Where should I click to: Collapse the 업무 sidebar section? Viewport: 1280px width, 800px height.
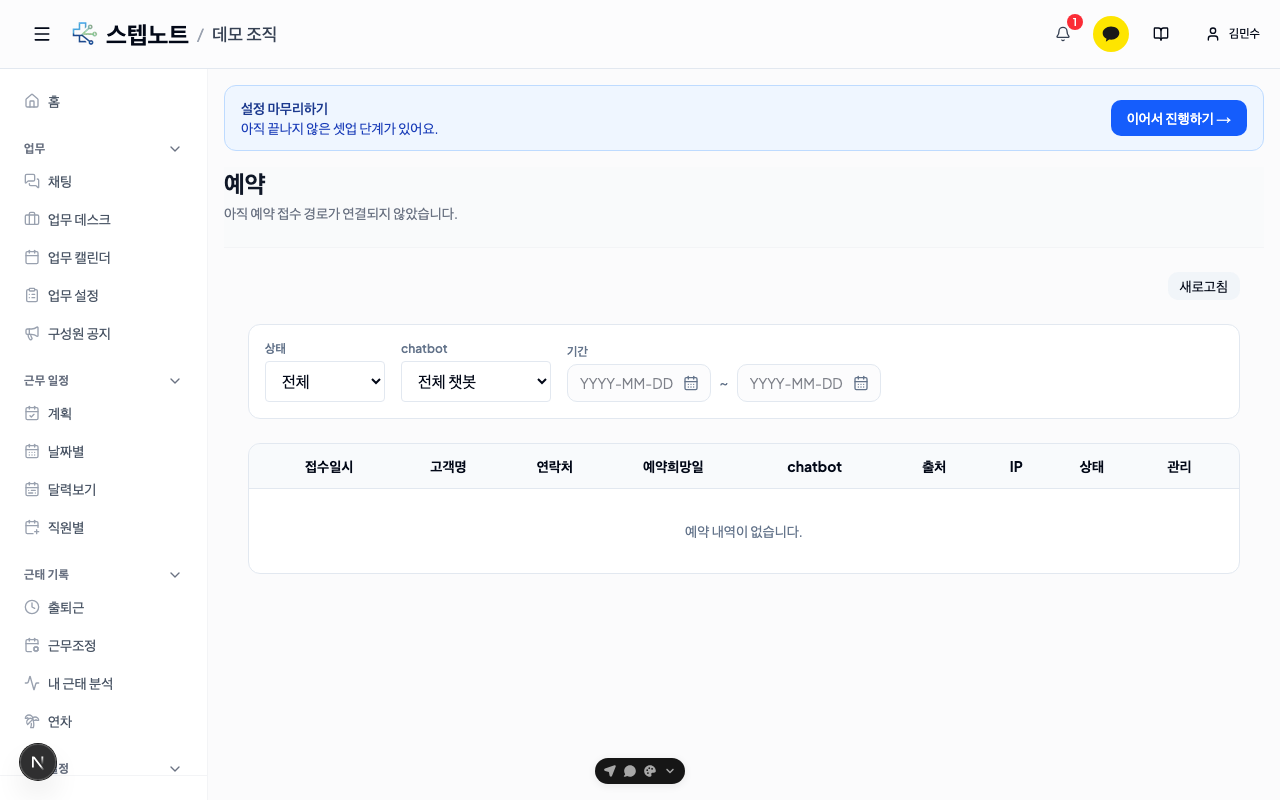(x=175, y=148)
